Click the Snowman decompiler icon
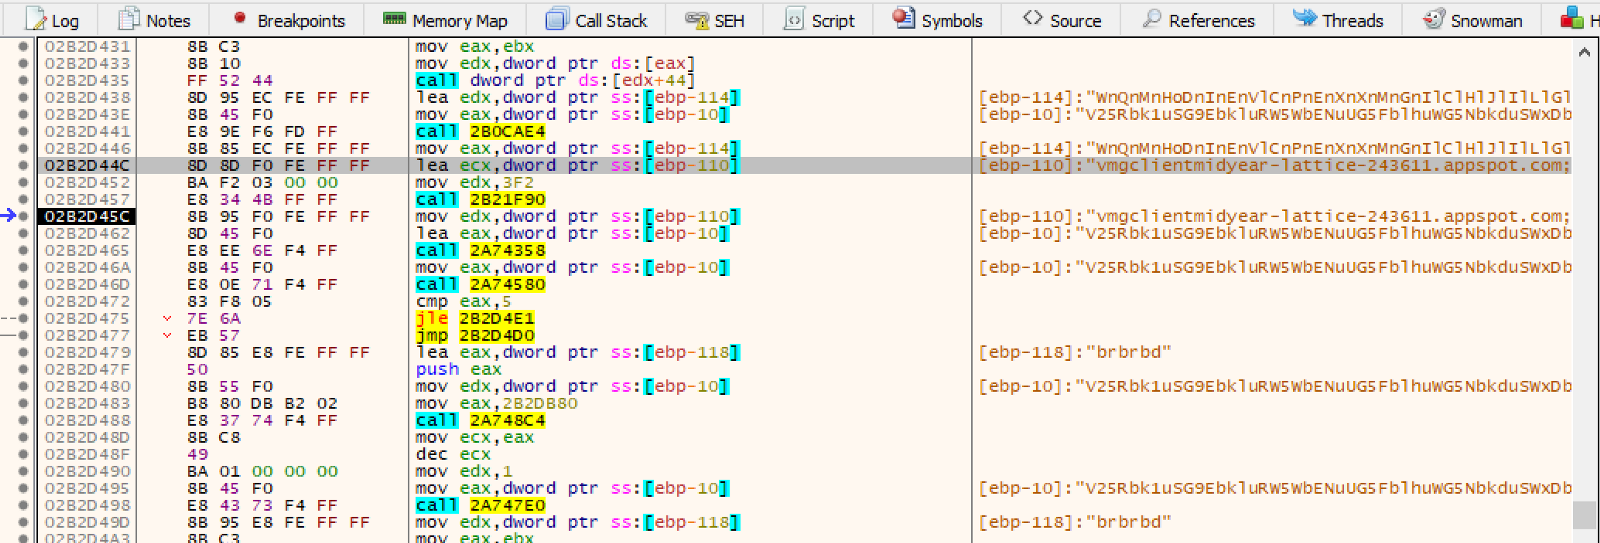1600x543 pixels. (x=1434, y=20)
